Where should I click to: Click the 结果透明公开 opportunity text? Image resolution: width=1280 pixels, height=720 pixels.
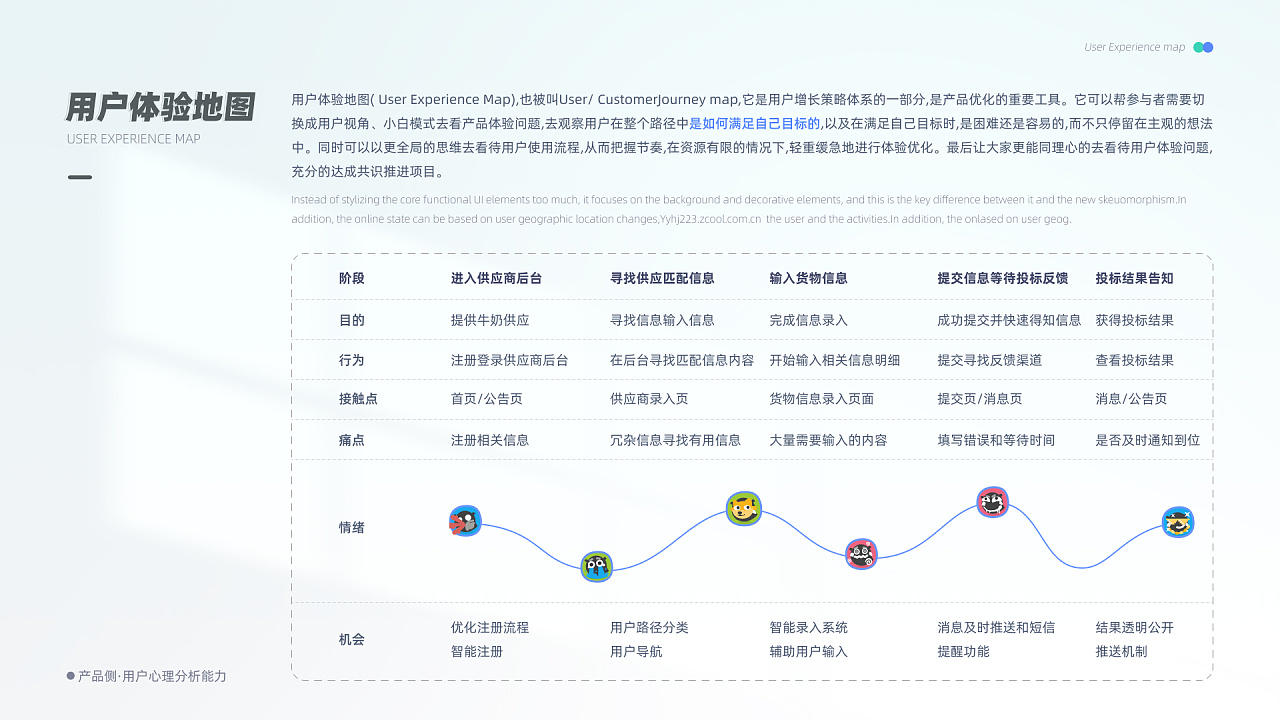click(x=1135, y=628)
